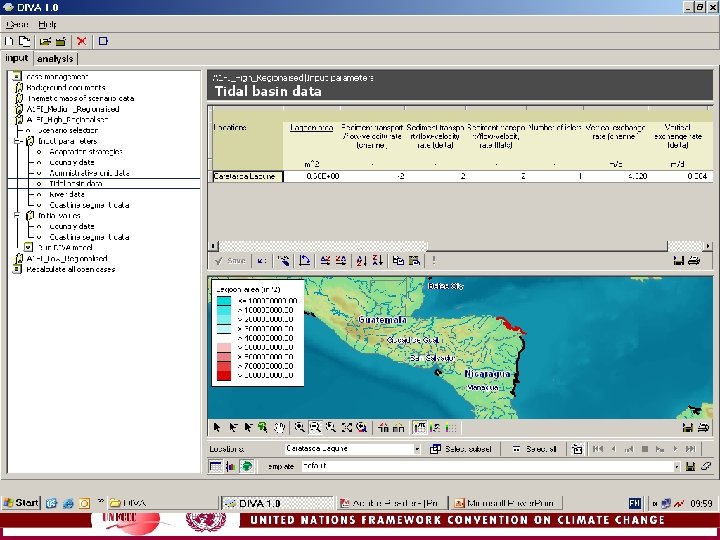Click the sort ascending icon in table toolbar
Image resolution: width=720 pixels, height=540 pixels.
tap(360, 260)
